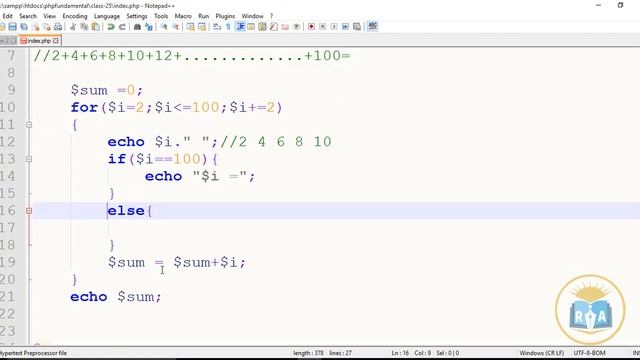Click the comment '//2+4+6+8+10+12+' line
The image size is (640, 360).
click(192, 56)
